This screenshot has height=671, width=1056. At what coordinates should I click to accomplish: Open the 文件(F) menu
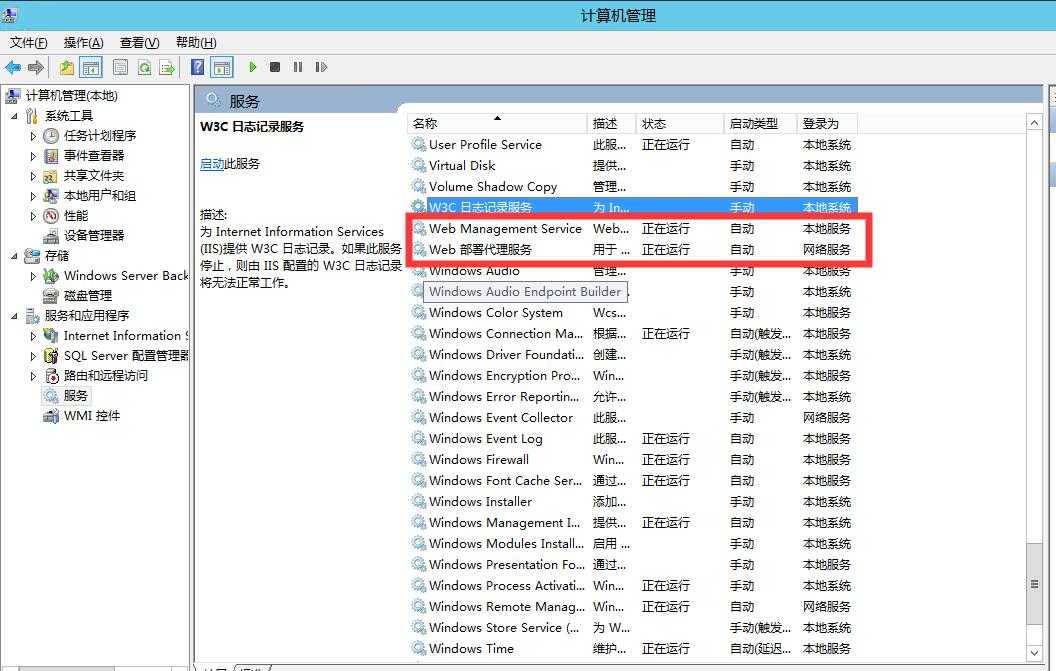pyautogui.click(x=28, y=42)
